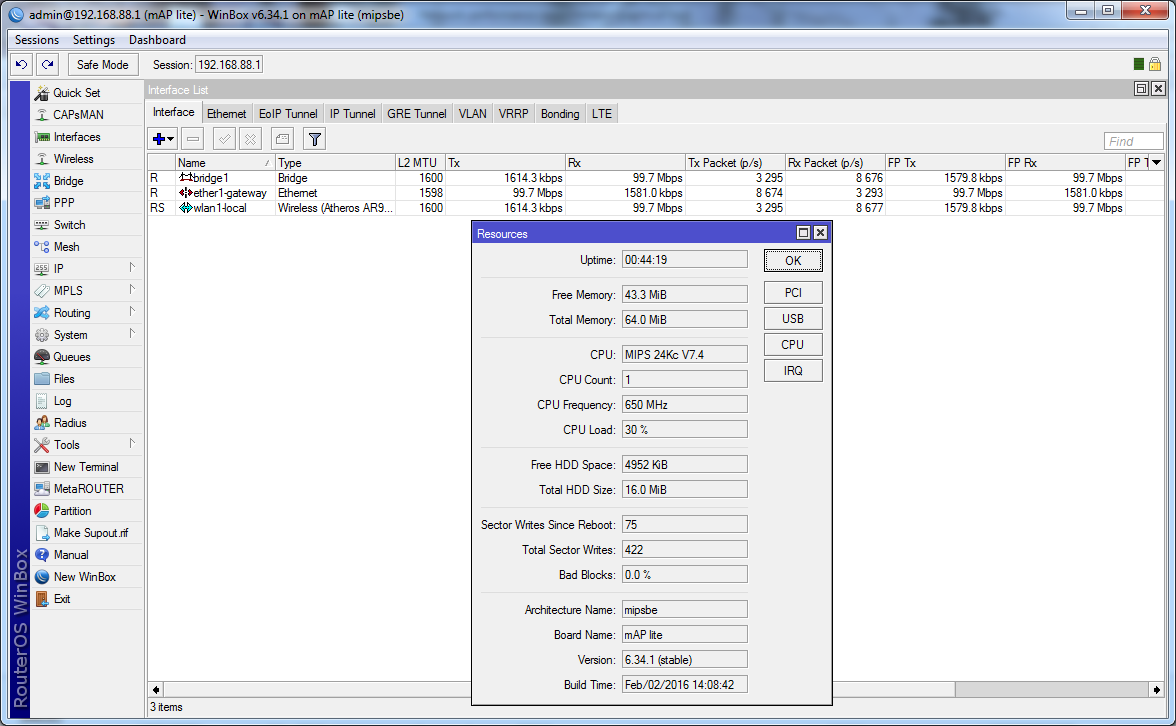Viewport: 1176px width, 726px height.
Task: Select the ether1-gateway interface row
Action: (x=230, y=193)
